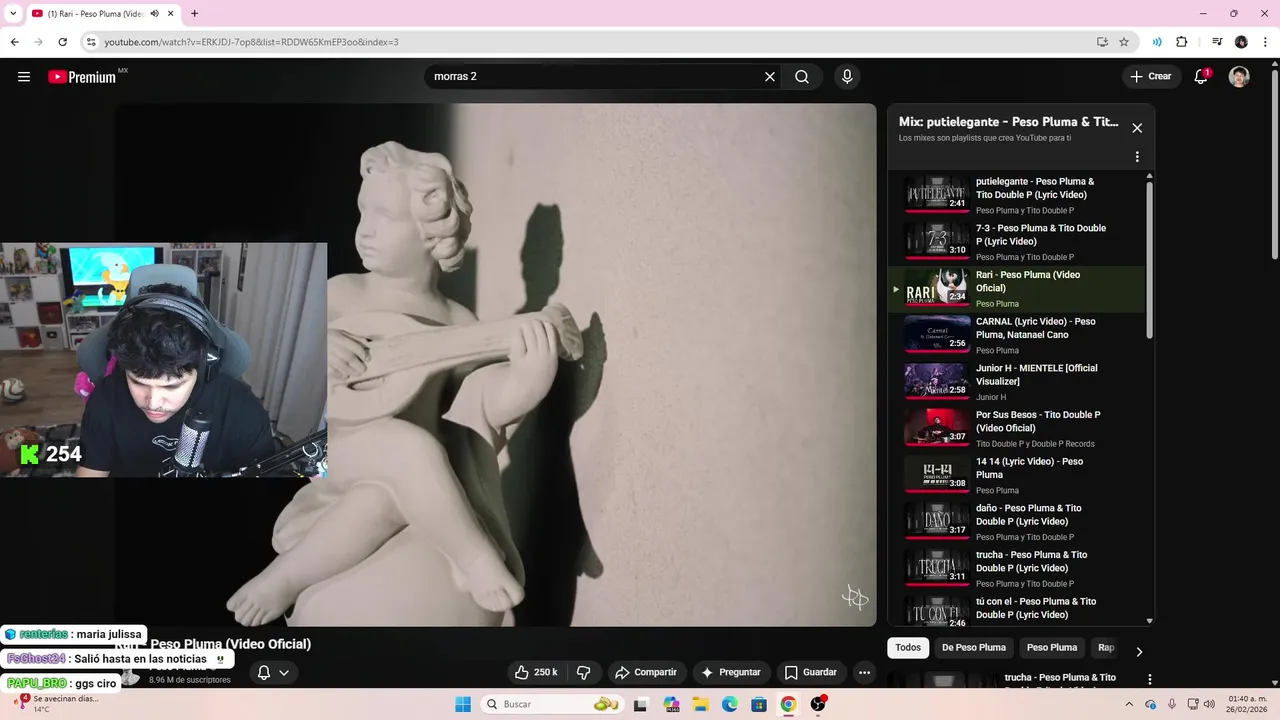Click the YouTube URL address bar

pos(590,42)
